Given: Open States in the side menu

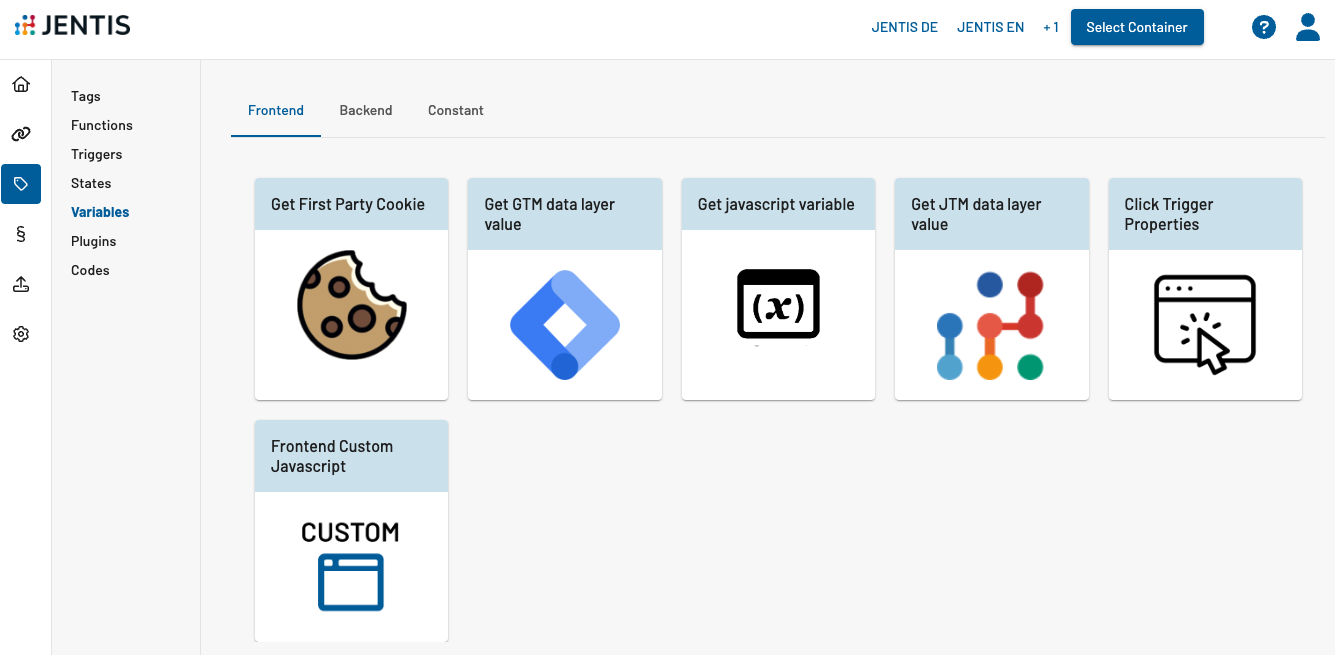Looking at the screenshot, I should (x=91, y=183).
